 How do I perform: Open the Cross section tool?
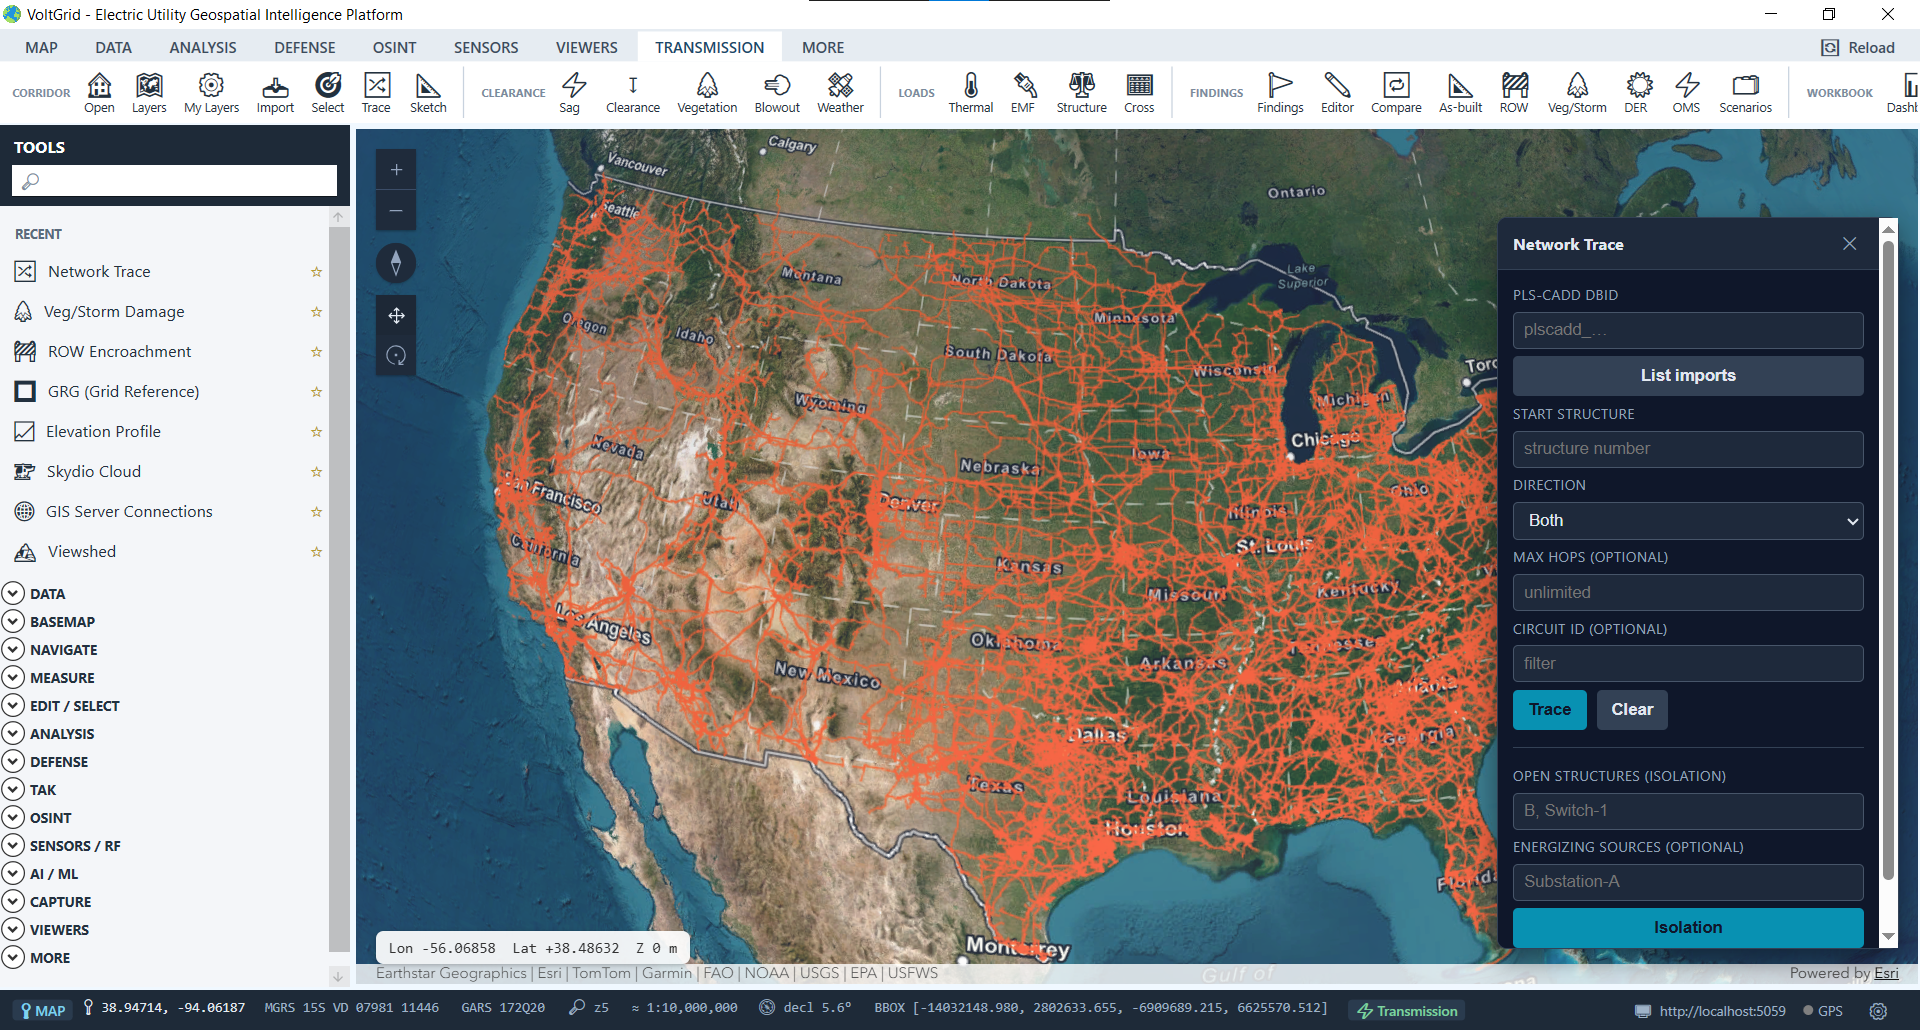(1139, 93)
